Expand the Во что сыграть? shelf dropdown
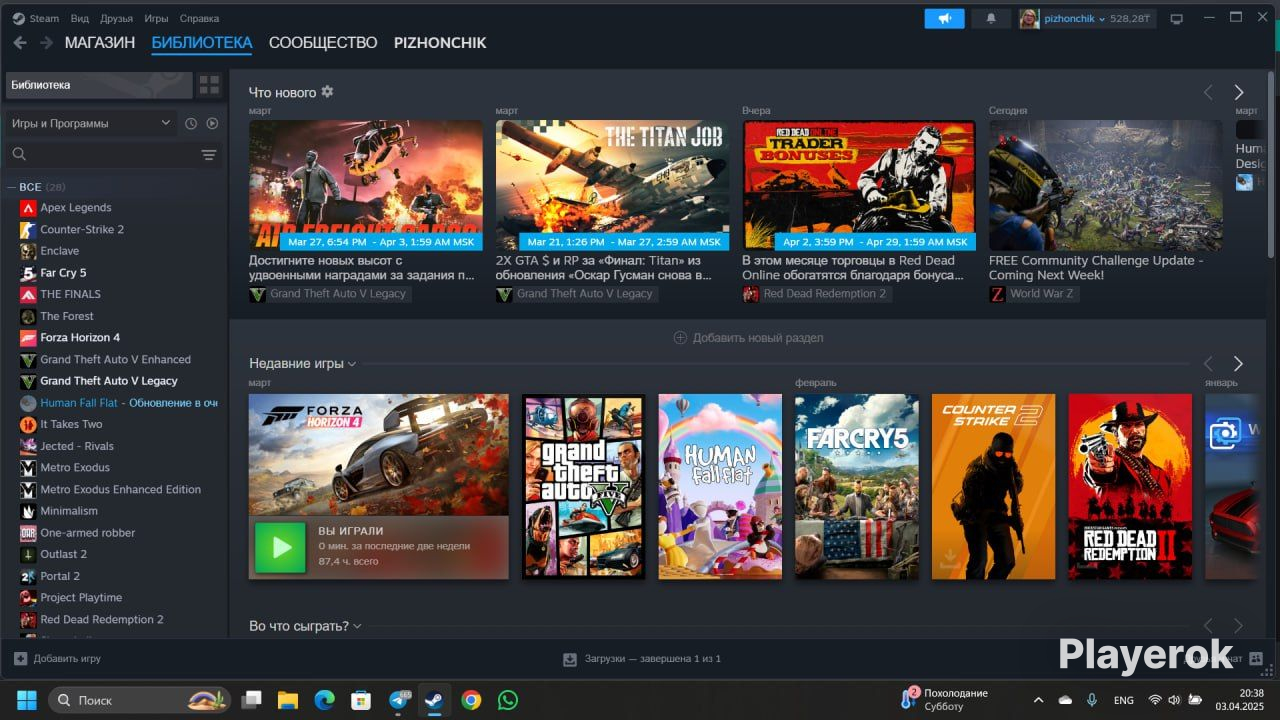 pyautogui.click(x=357, y=626)
